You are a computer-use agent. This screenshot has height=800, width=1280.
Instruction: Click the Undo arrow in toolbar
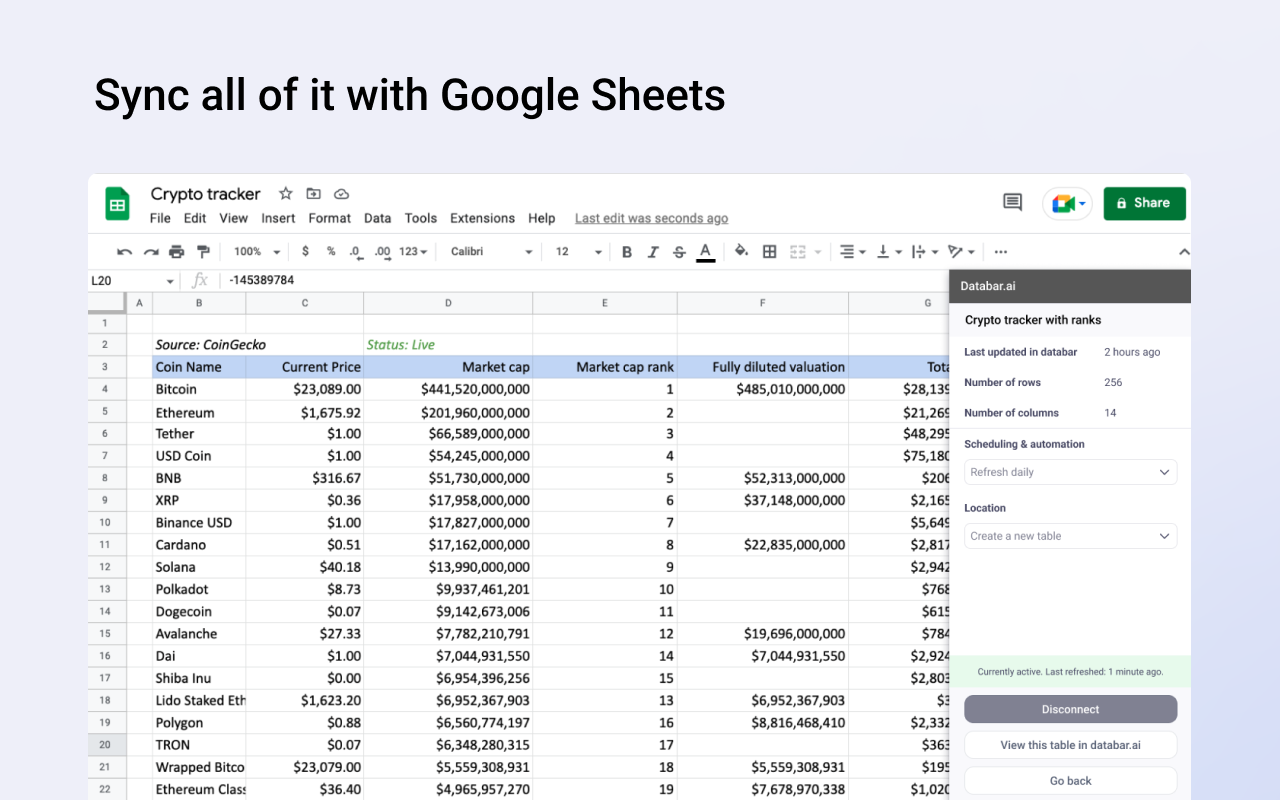(x=124, y=252)
